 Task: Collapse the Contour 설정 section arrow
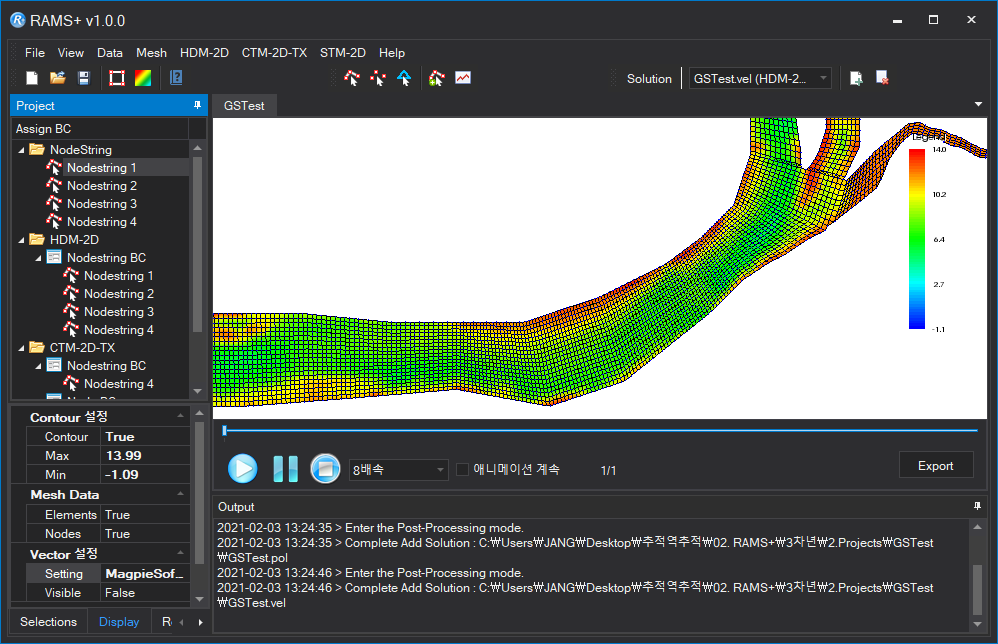(181, 416)
